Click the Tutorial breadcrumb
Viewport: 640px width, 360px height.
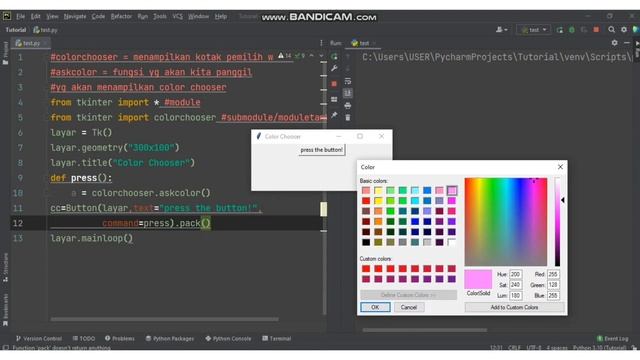pyautogui.click(x=16, y=30)
